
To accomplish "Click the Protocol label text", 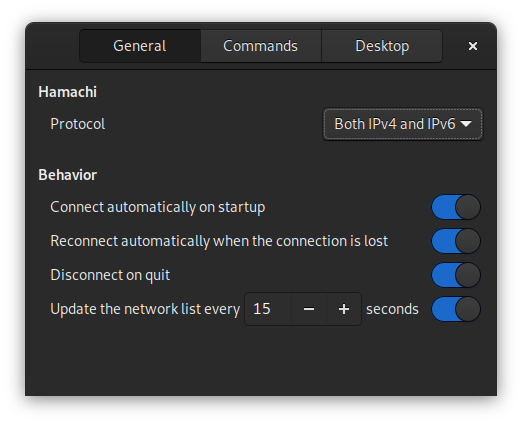I will pos(78,124).
